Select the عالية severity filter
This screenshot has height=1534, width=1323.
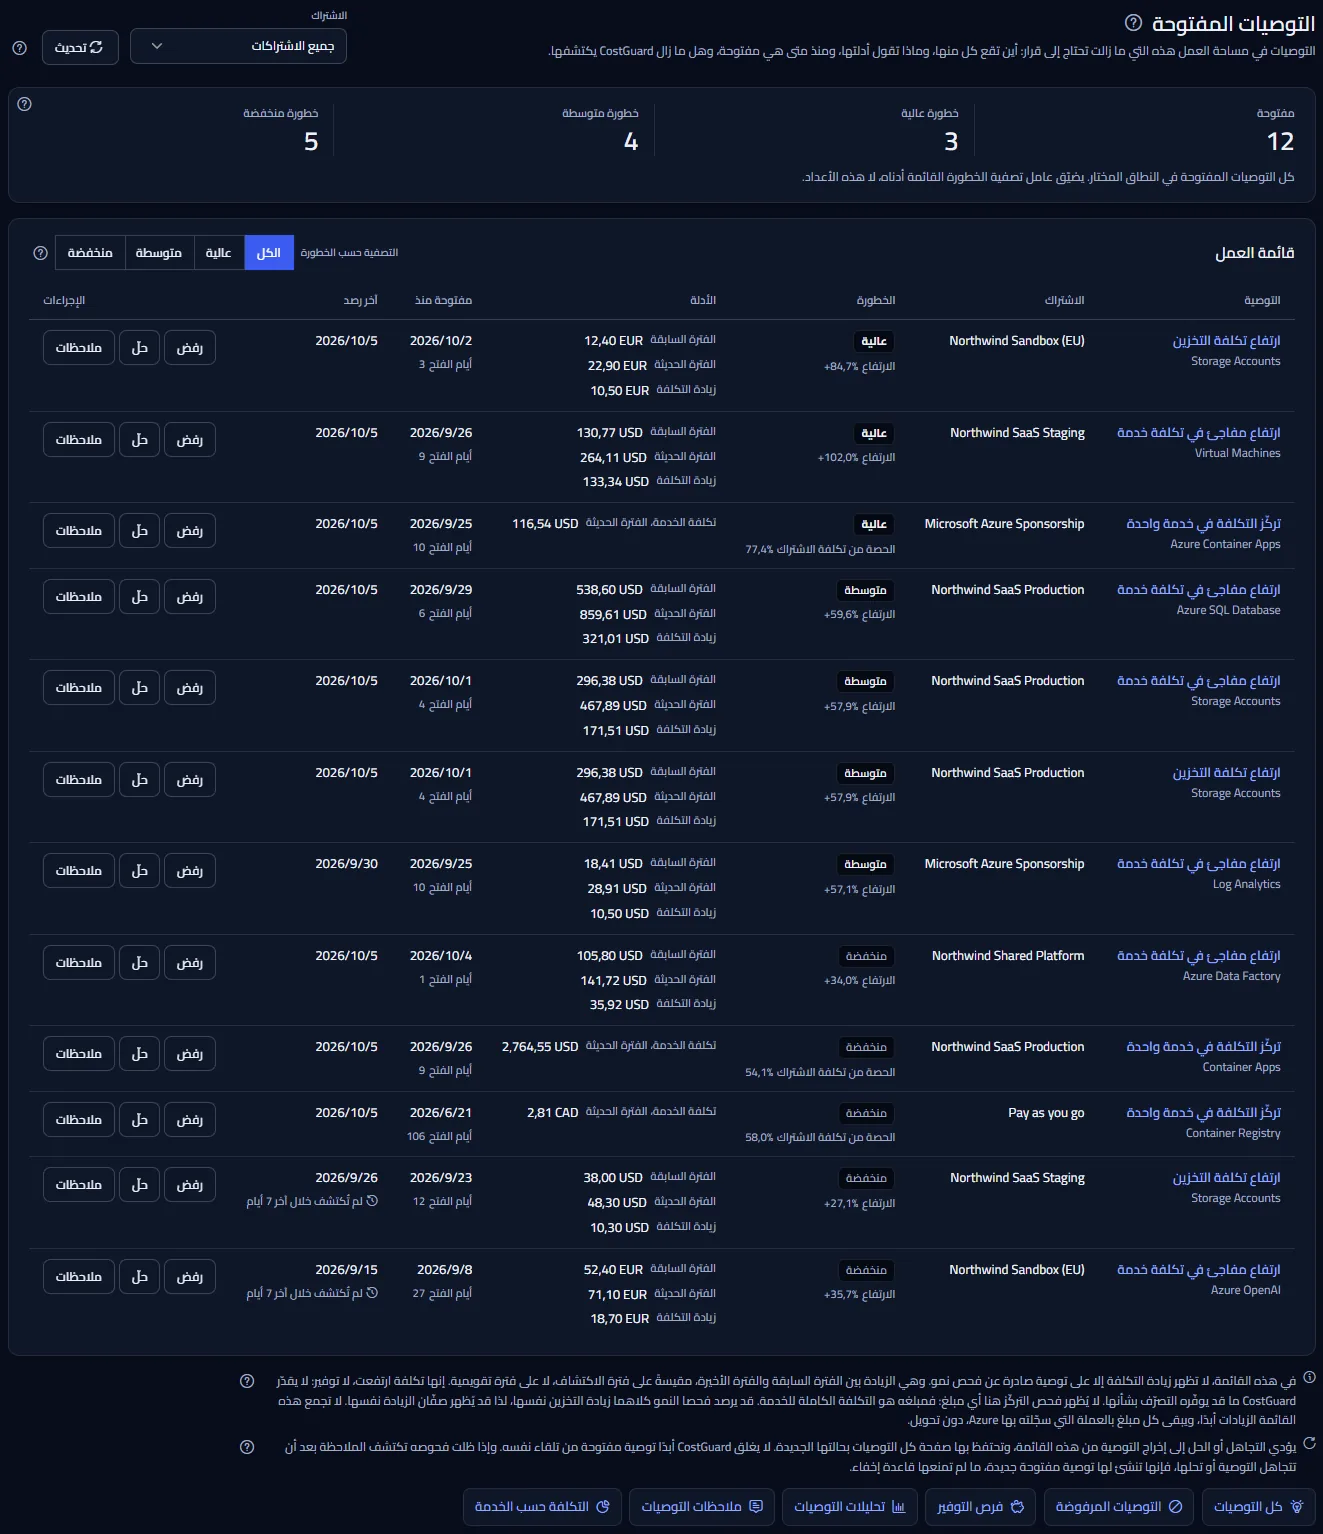[x=218, y=253]
